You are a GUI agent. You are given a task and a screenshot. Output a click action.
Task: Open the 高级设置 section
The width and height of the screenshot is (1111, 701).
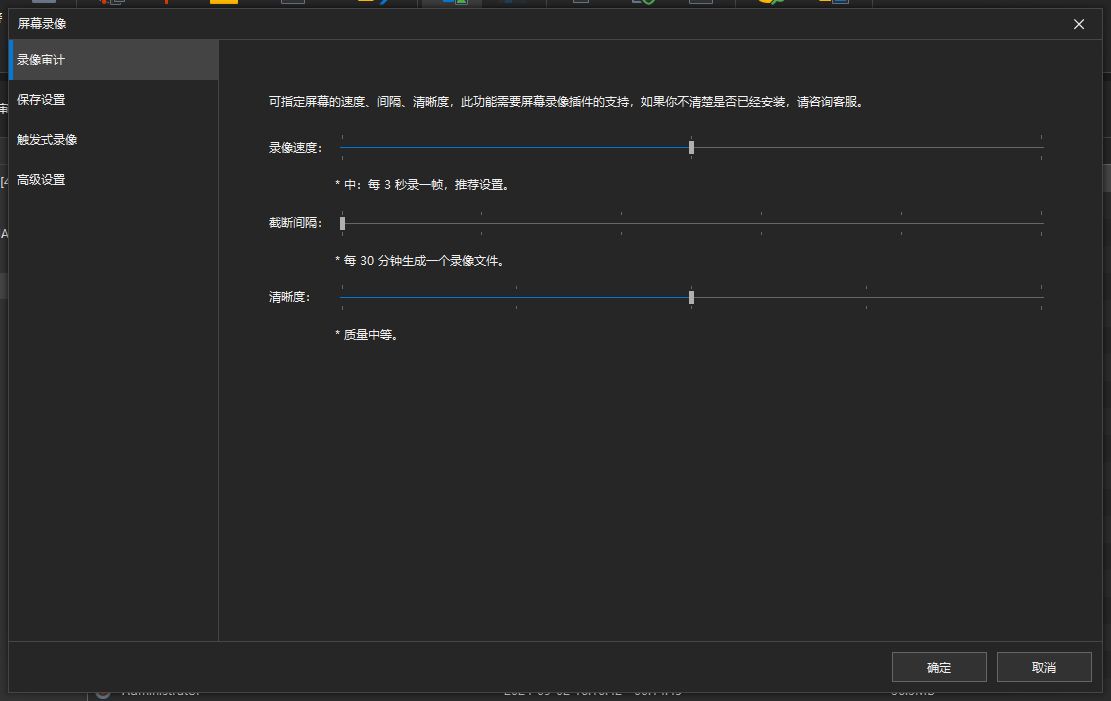click(x=113, y=180)
